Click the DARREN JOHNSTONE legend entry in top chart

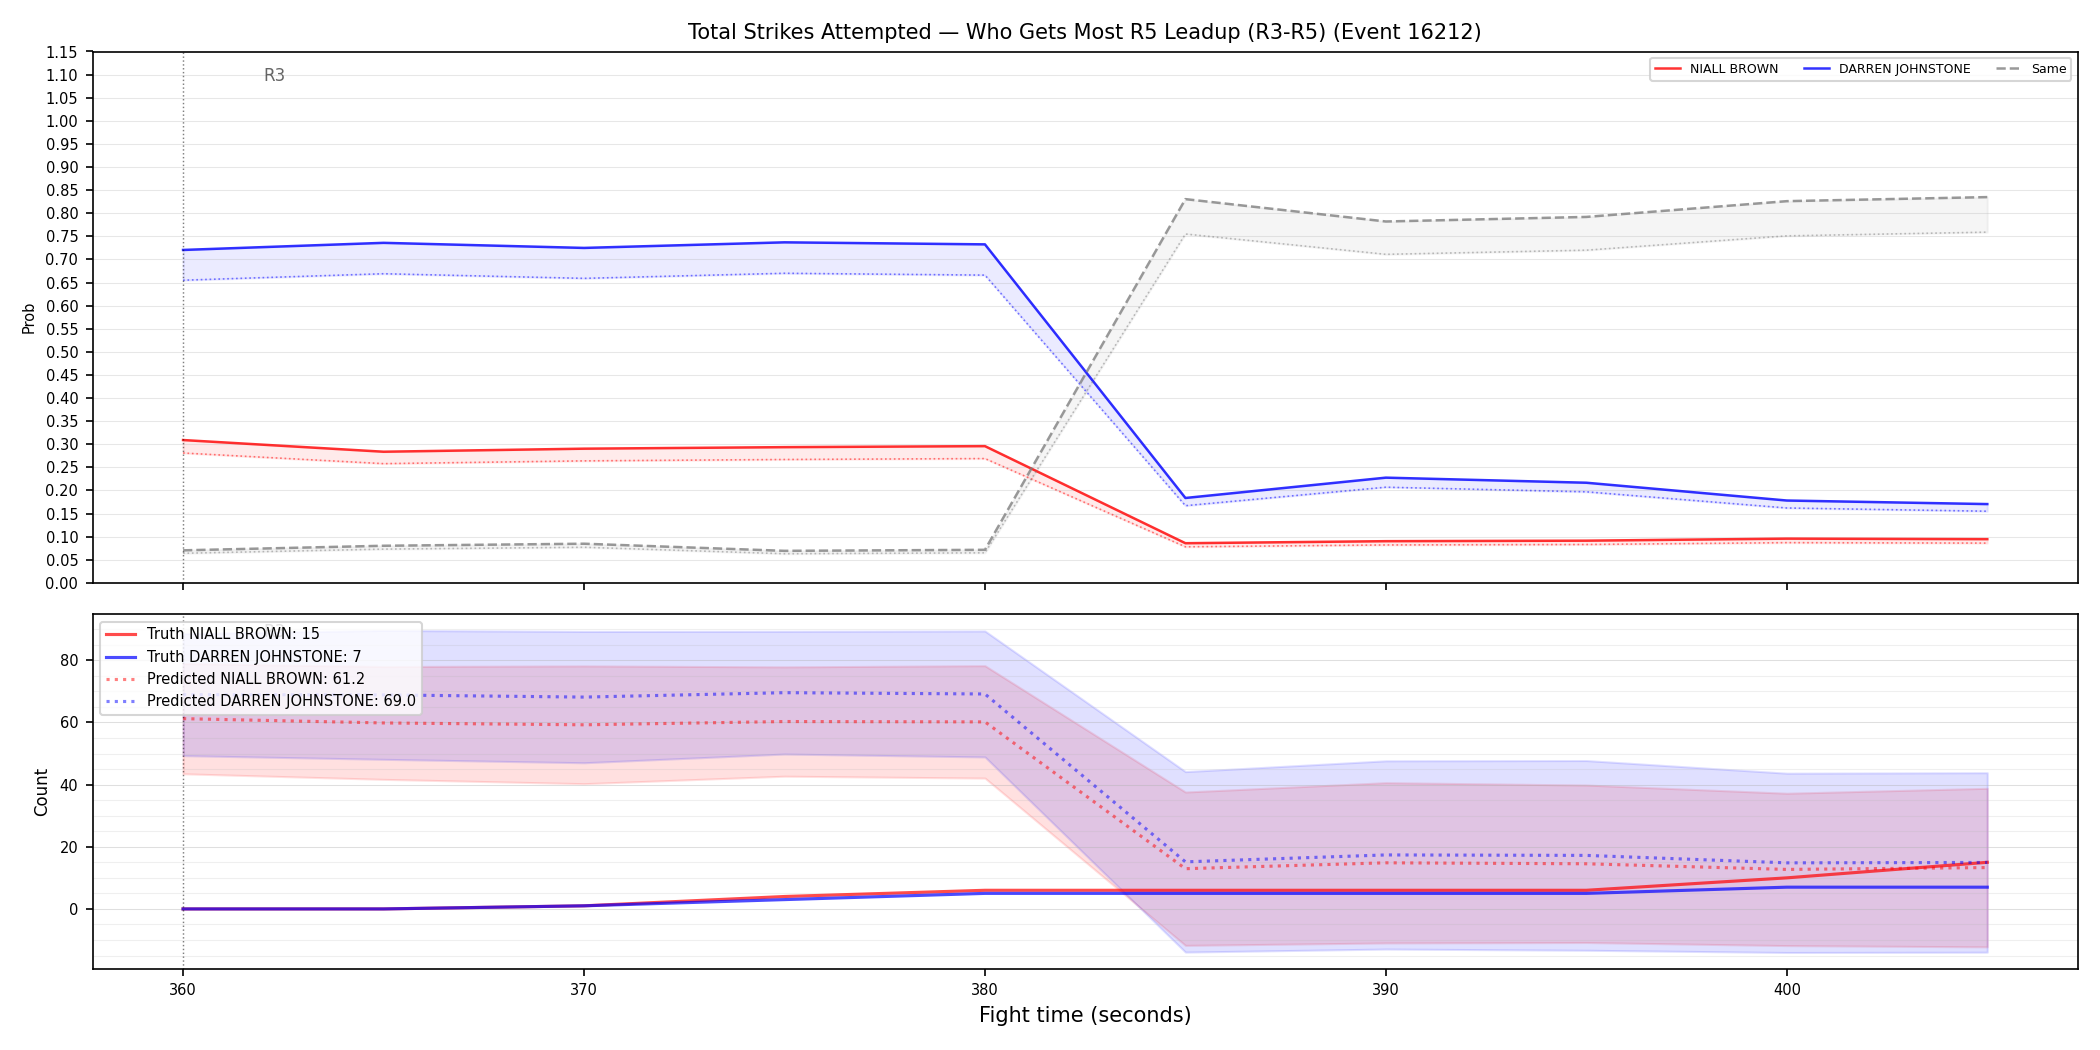tap(1887, 69)
